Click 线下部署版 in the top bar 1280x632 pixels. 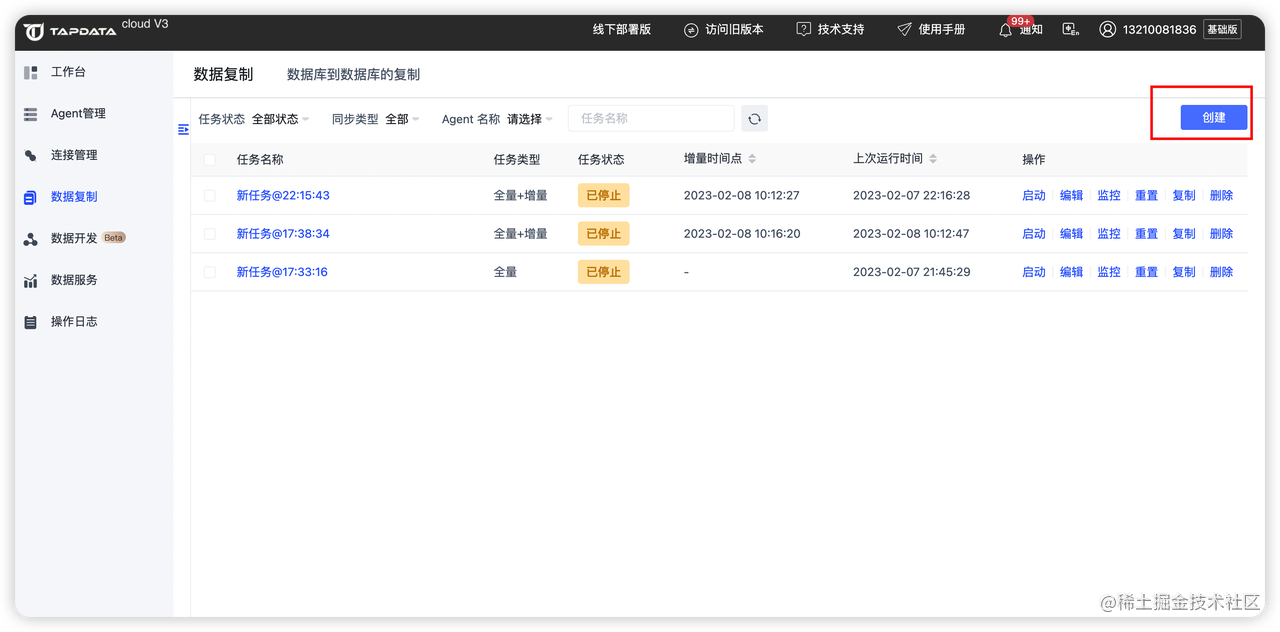[x=622, y=30]
